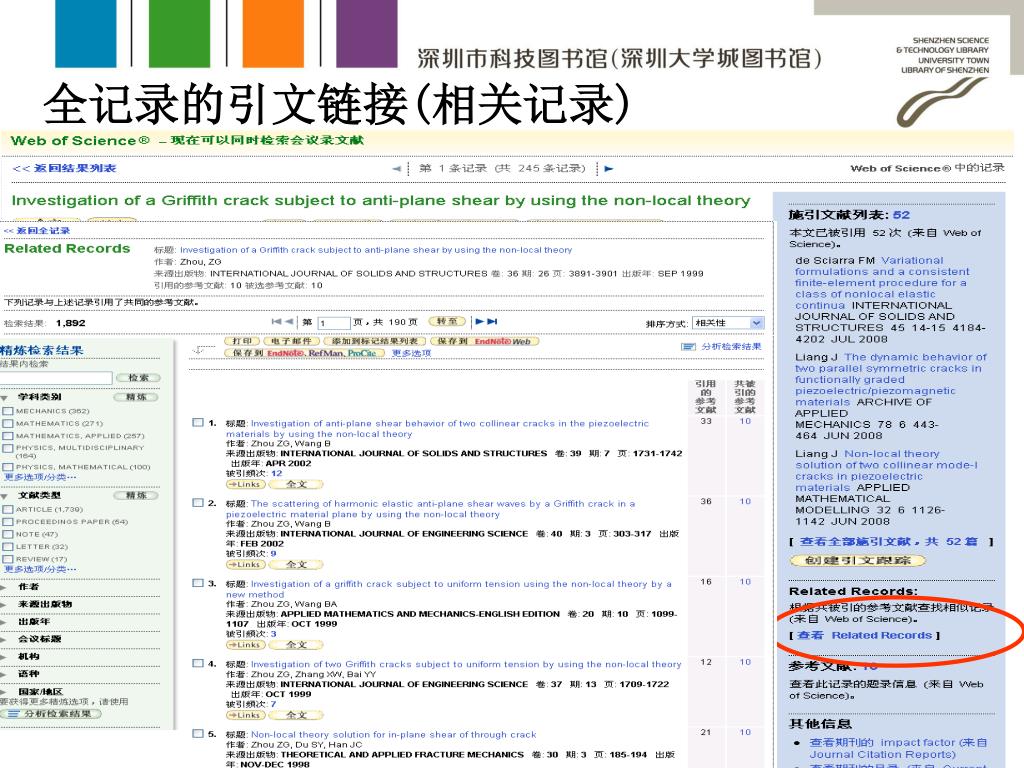Check the PHYSICS, MATHEMATICAL (100) filter
This screenshot has width=1024, height=768.
tap(8, 468)
